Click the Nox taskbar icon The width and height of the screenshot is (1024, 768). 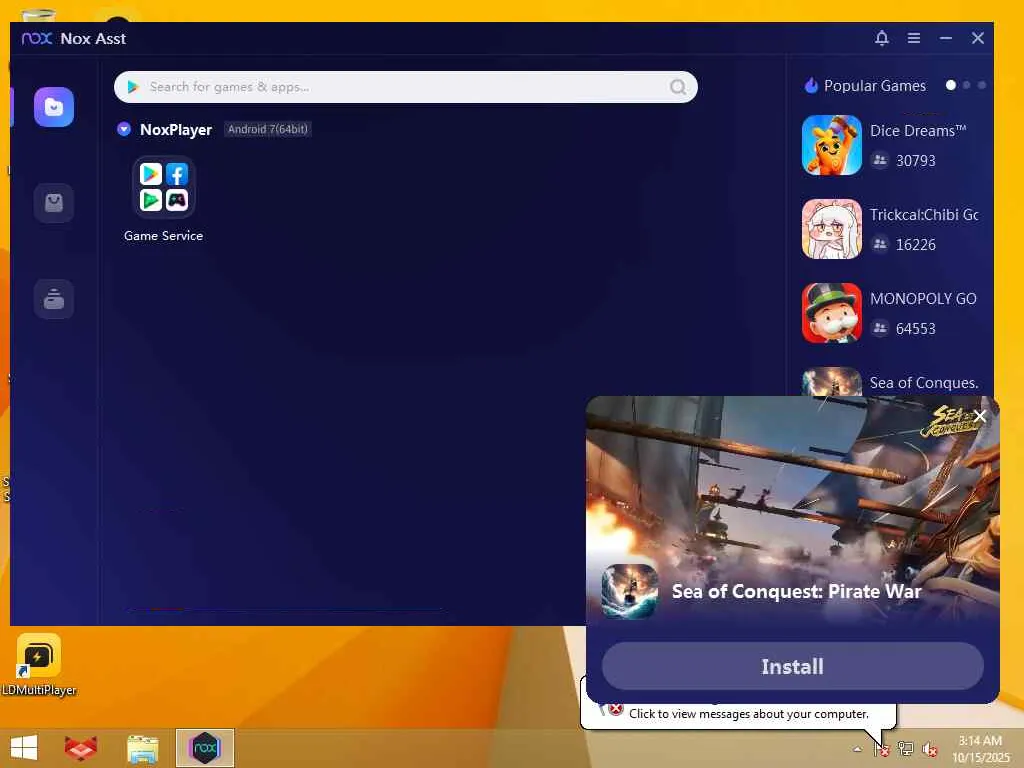204,748
